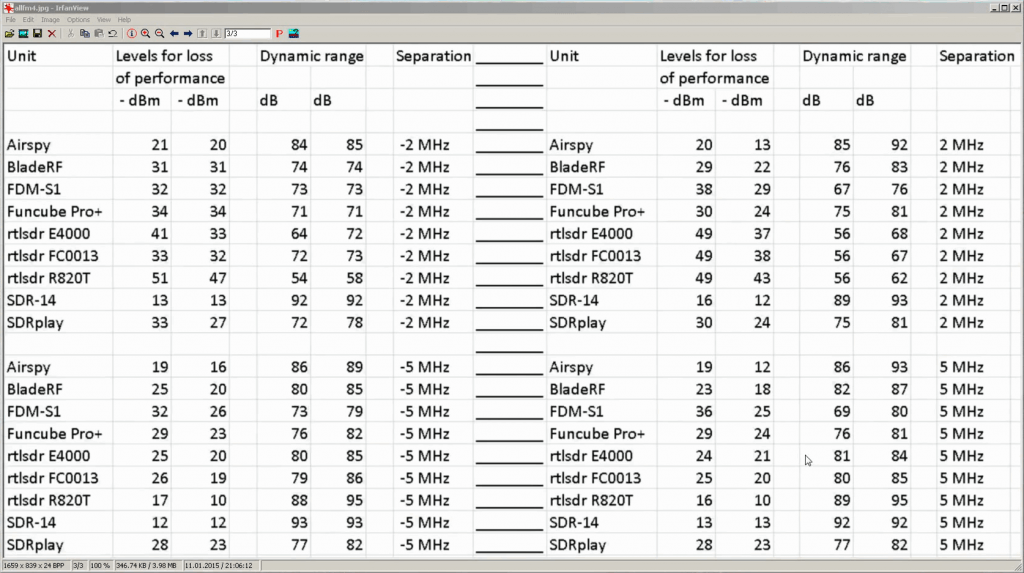The image size is (1024, 573).
Task: Open properties with the red P icon
Action: (x=280, y=33)
